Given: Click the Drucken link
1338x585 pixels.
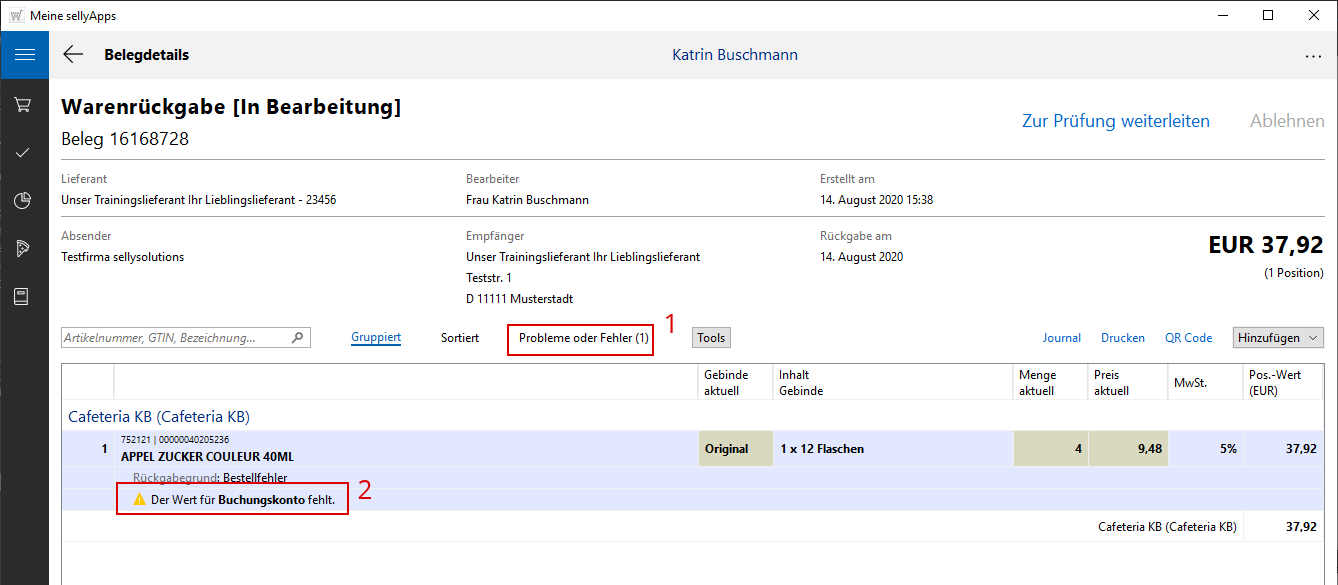Looking at the screenshot, I should (x=1122, y=338).
